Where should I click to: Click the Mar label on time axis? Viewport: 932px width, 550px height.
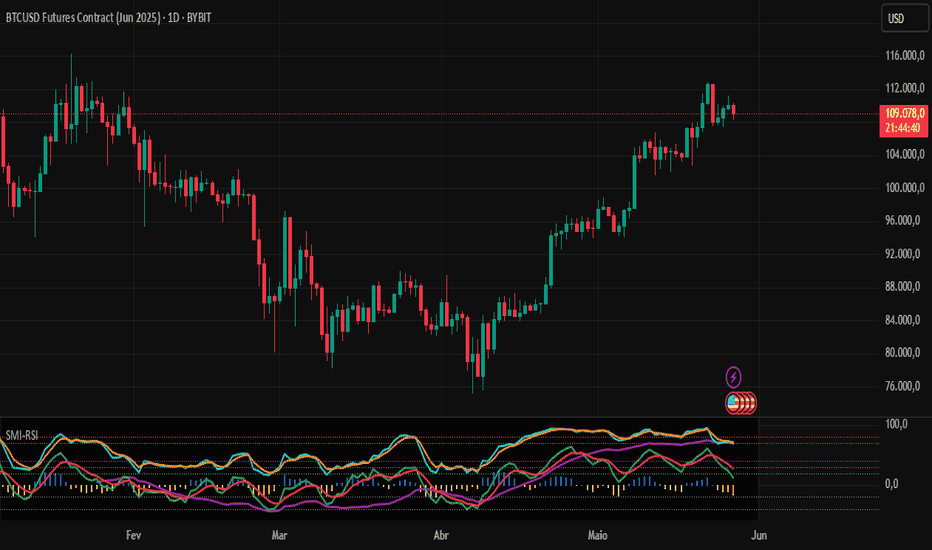pos(279,535)
